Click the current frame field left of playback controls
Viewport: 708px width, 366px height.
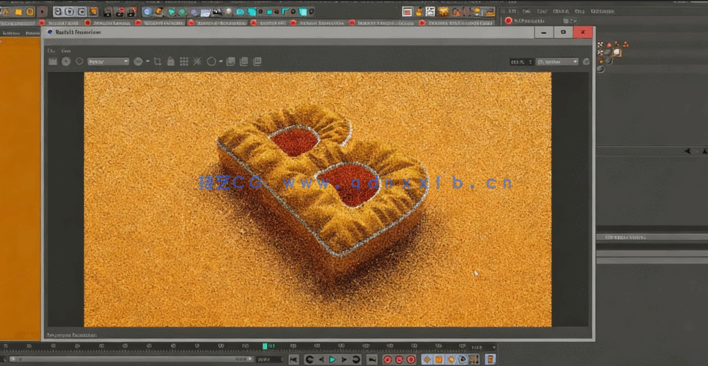click(270, 360)
